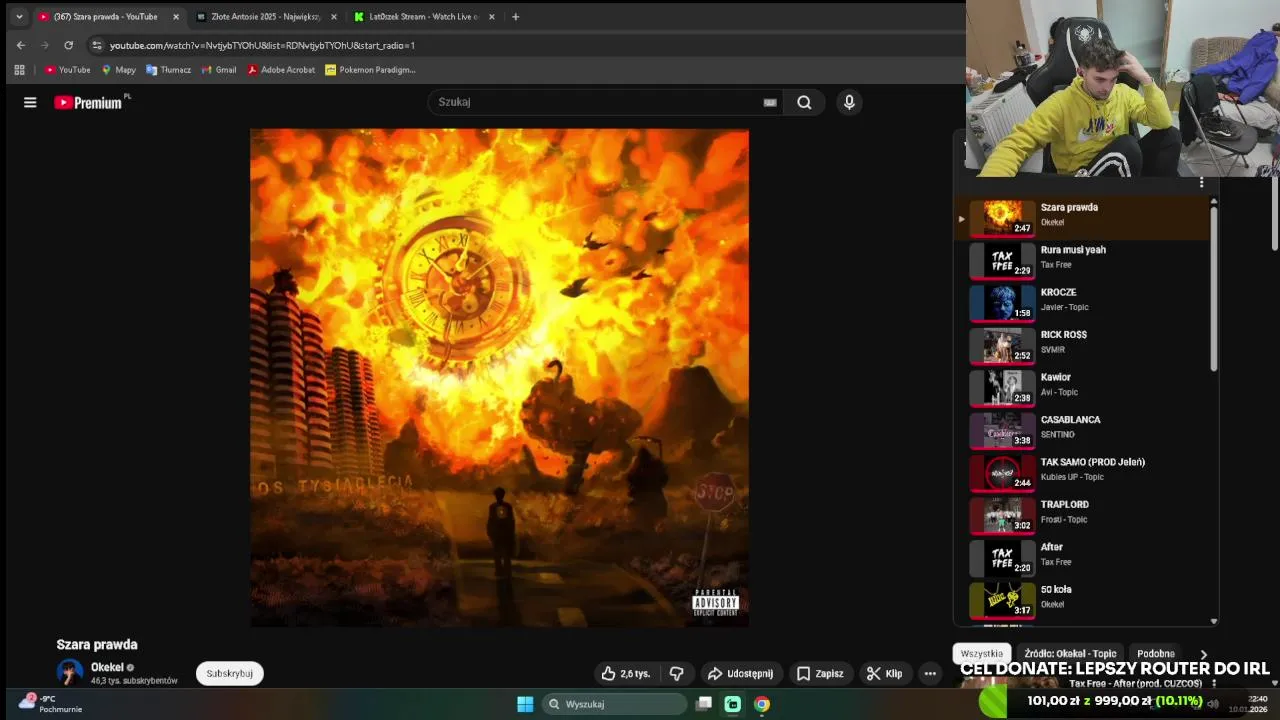Open the YouTube hamburger guide menu
Viewport: 1280px width, 720px height.
pyautogui.click(x=30, y=102)
